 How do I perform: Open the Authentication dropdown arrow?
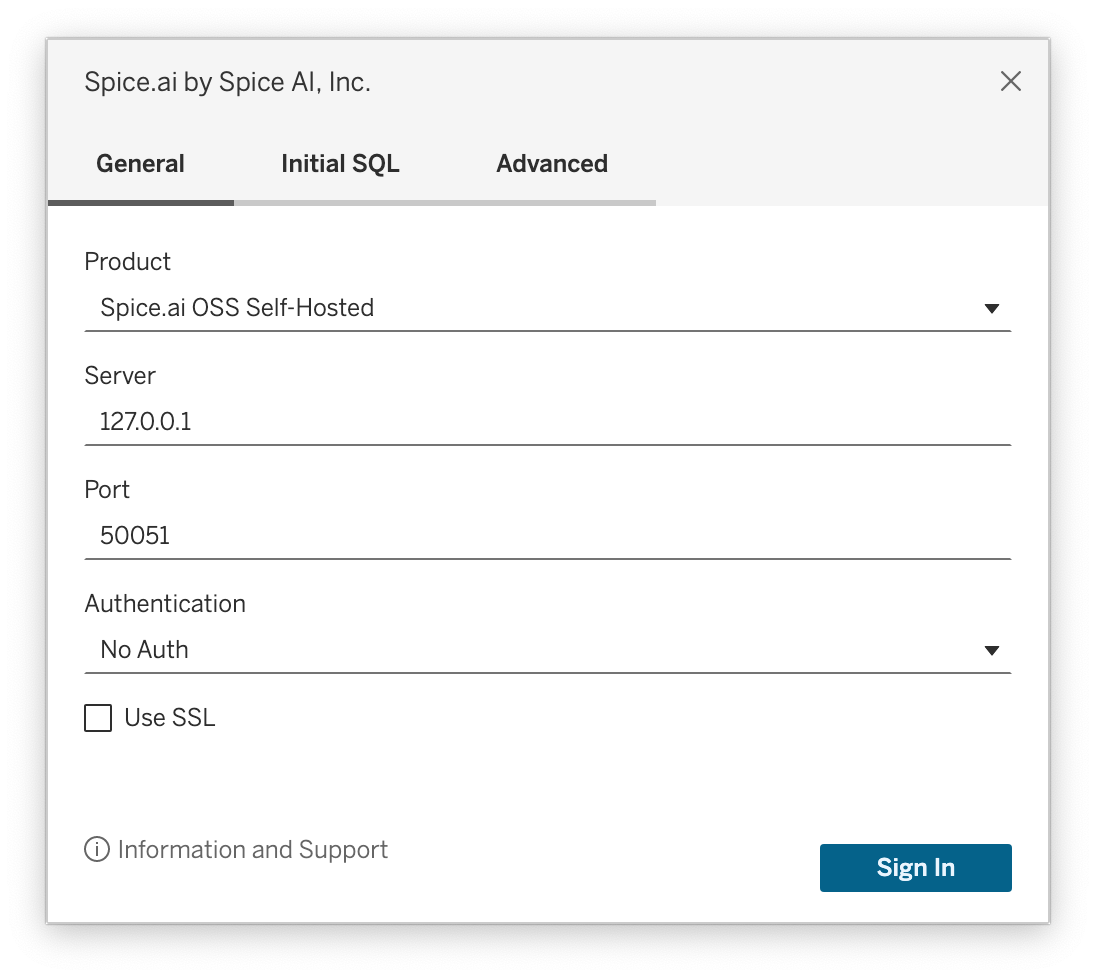pos(992,650)
